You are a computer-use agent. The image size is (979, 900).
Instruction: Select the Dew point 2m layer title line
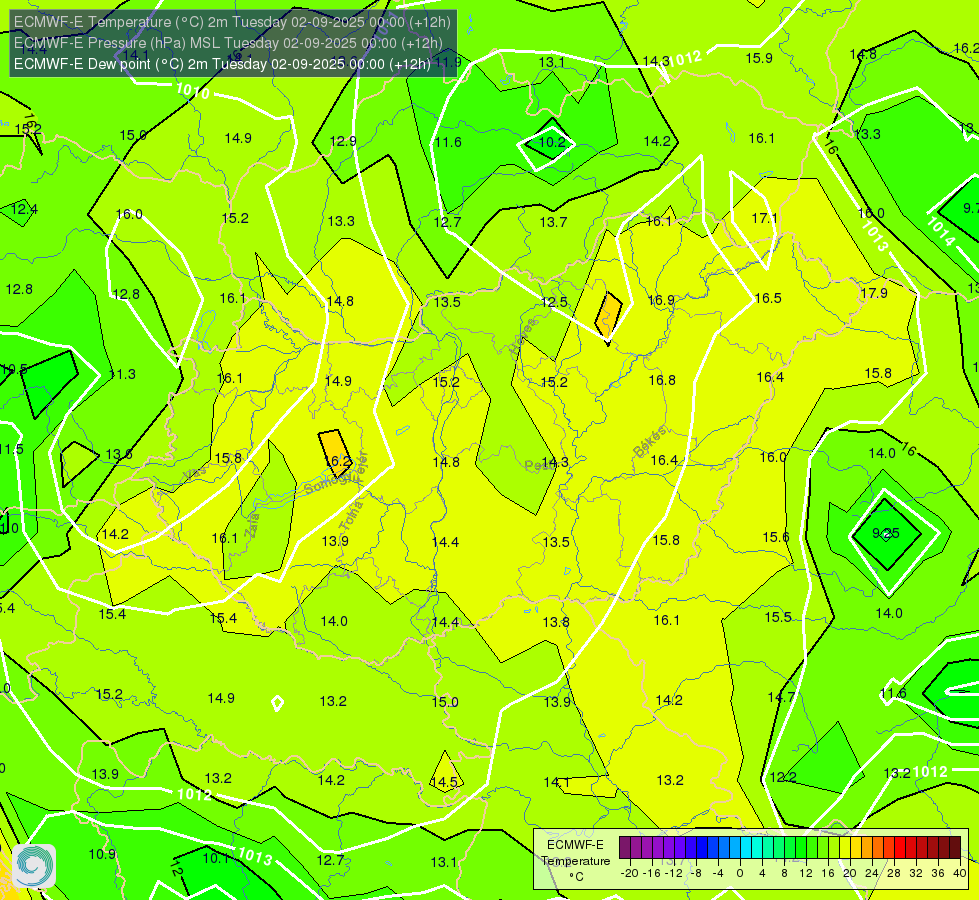(x=222, y=64)
